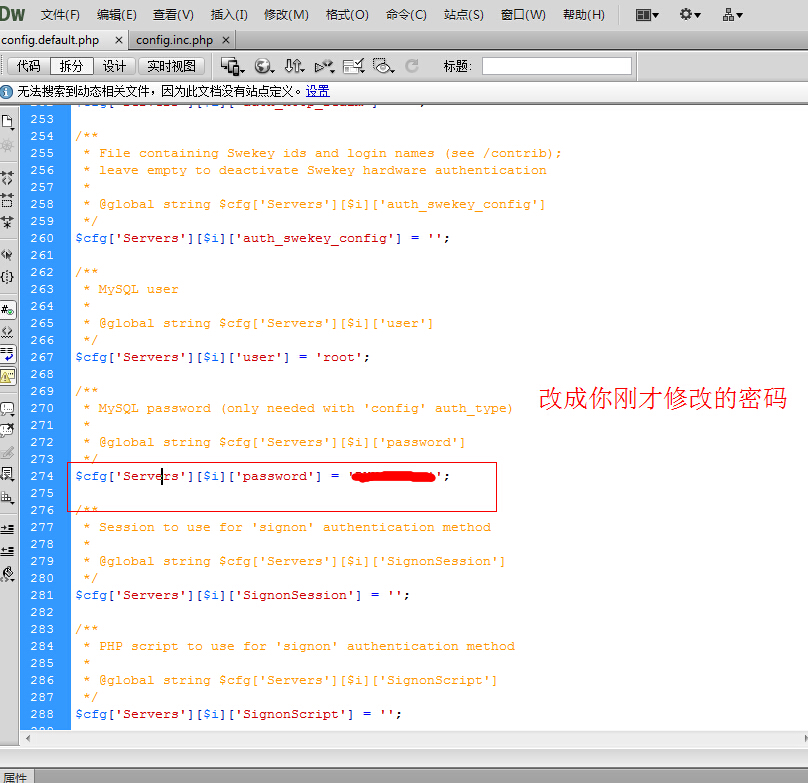Close the config.default.php tab
Viewport: 808px width, 783px height.
point(119,40)
